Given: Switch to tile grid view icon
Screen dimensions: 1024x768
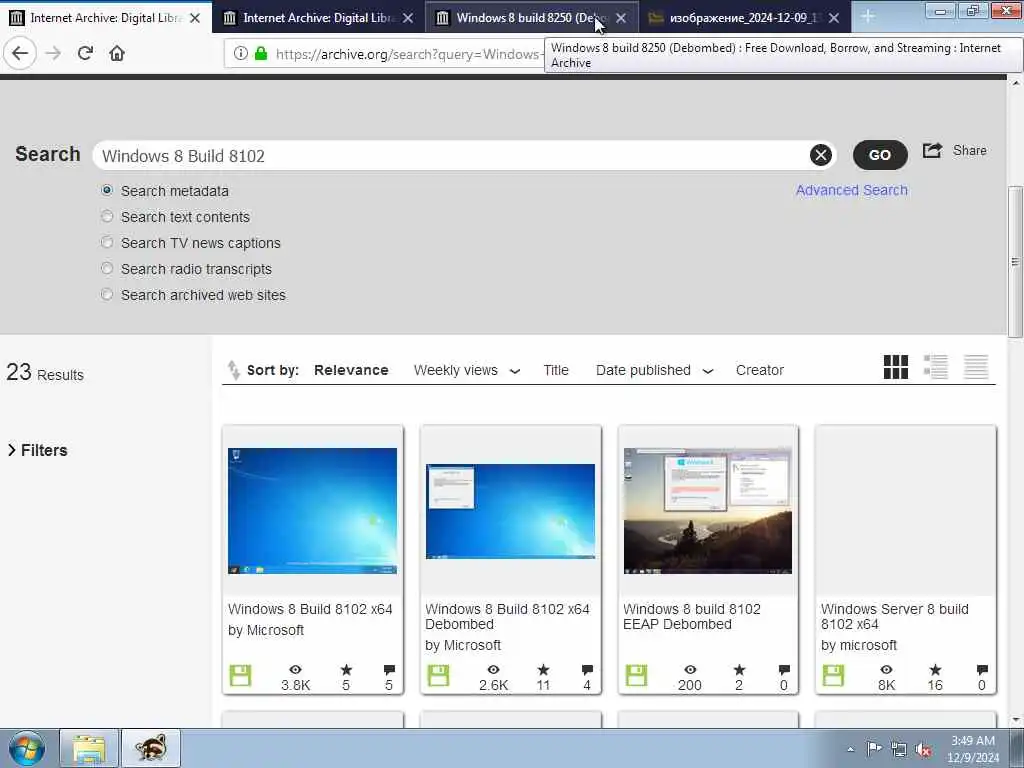Looking at the screenshot, I should click(x=895, y=367).
